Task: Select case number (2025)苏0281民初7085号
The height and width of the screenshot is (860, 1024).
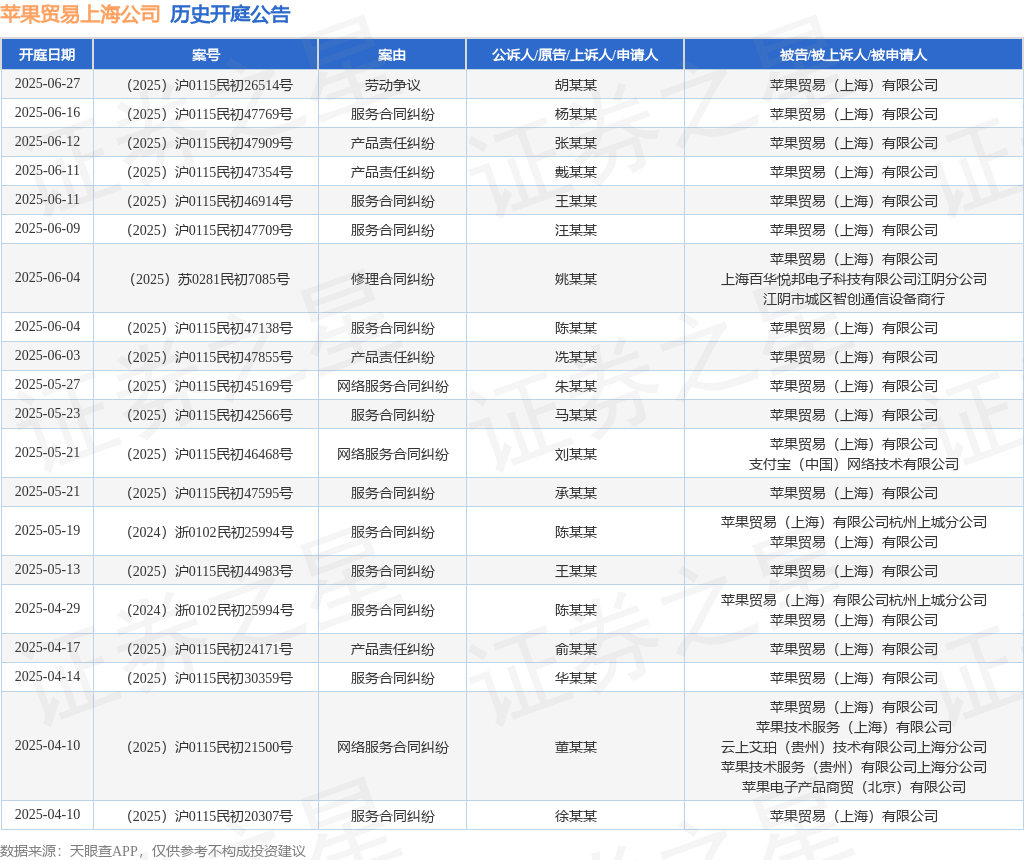Action: [210, 279]
